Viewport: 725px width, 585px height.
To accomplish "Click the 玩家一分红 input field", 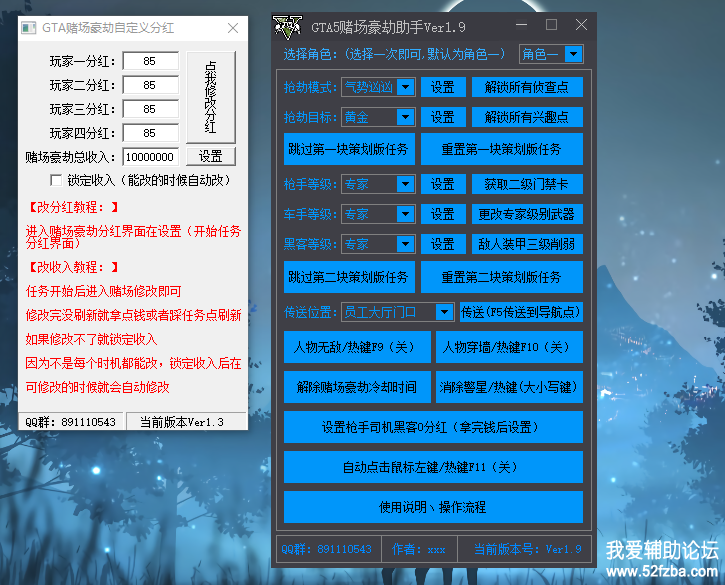I will (x=151, y=61).
